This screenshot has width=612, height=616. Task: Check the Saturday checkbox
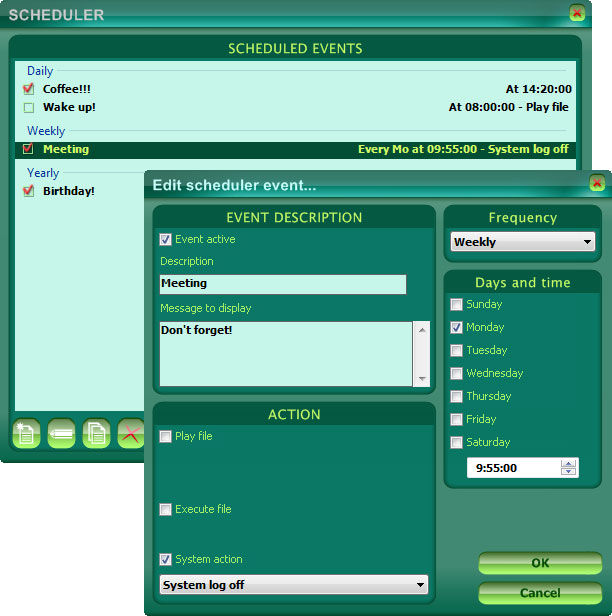[456, 442]
